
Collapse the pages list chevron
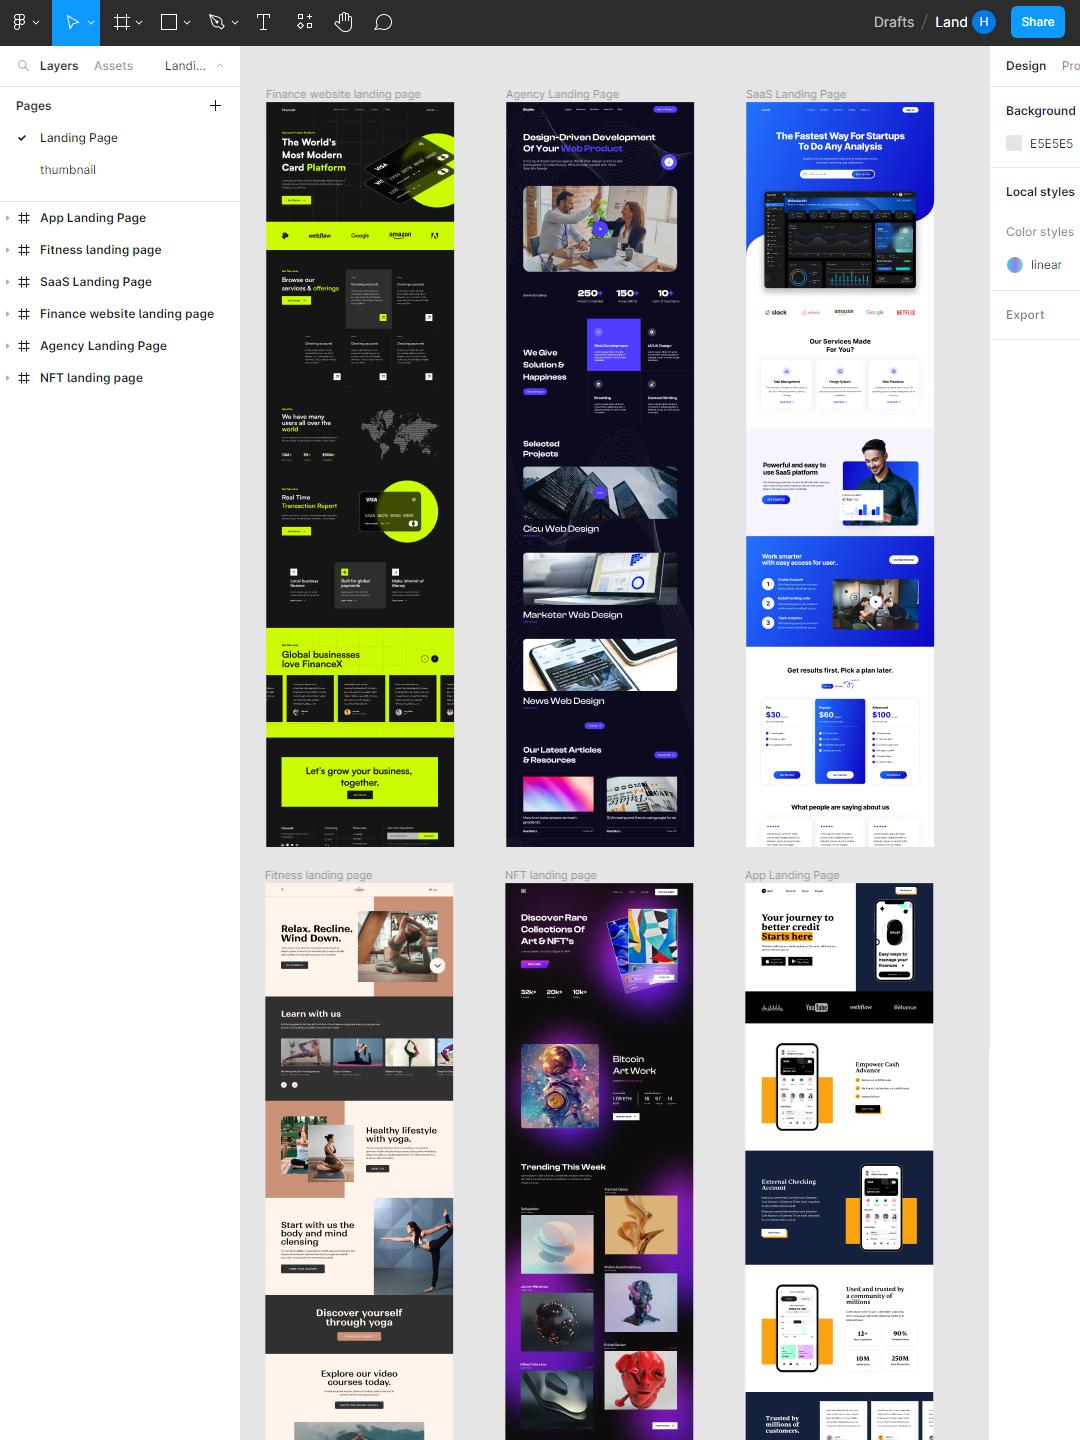coord(220,66)
